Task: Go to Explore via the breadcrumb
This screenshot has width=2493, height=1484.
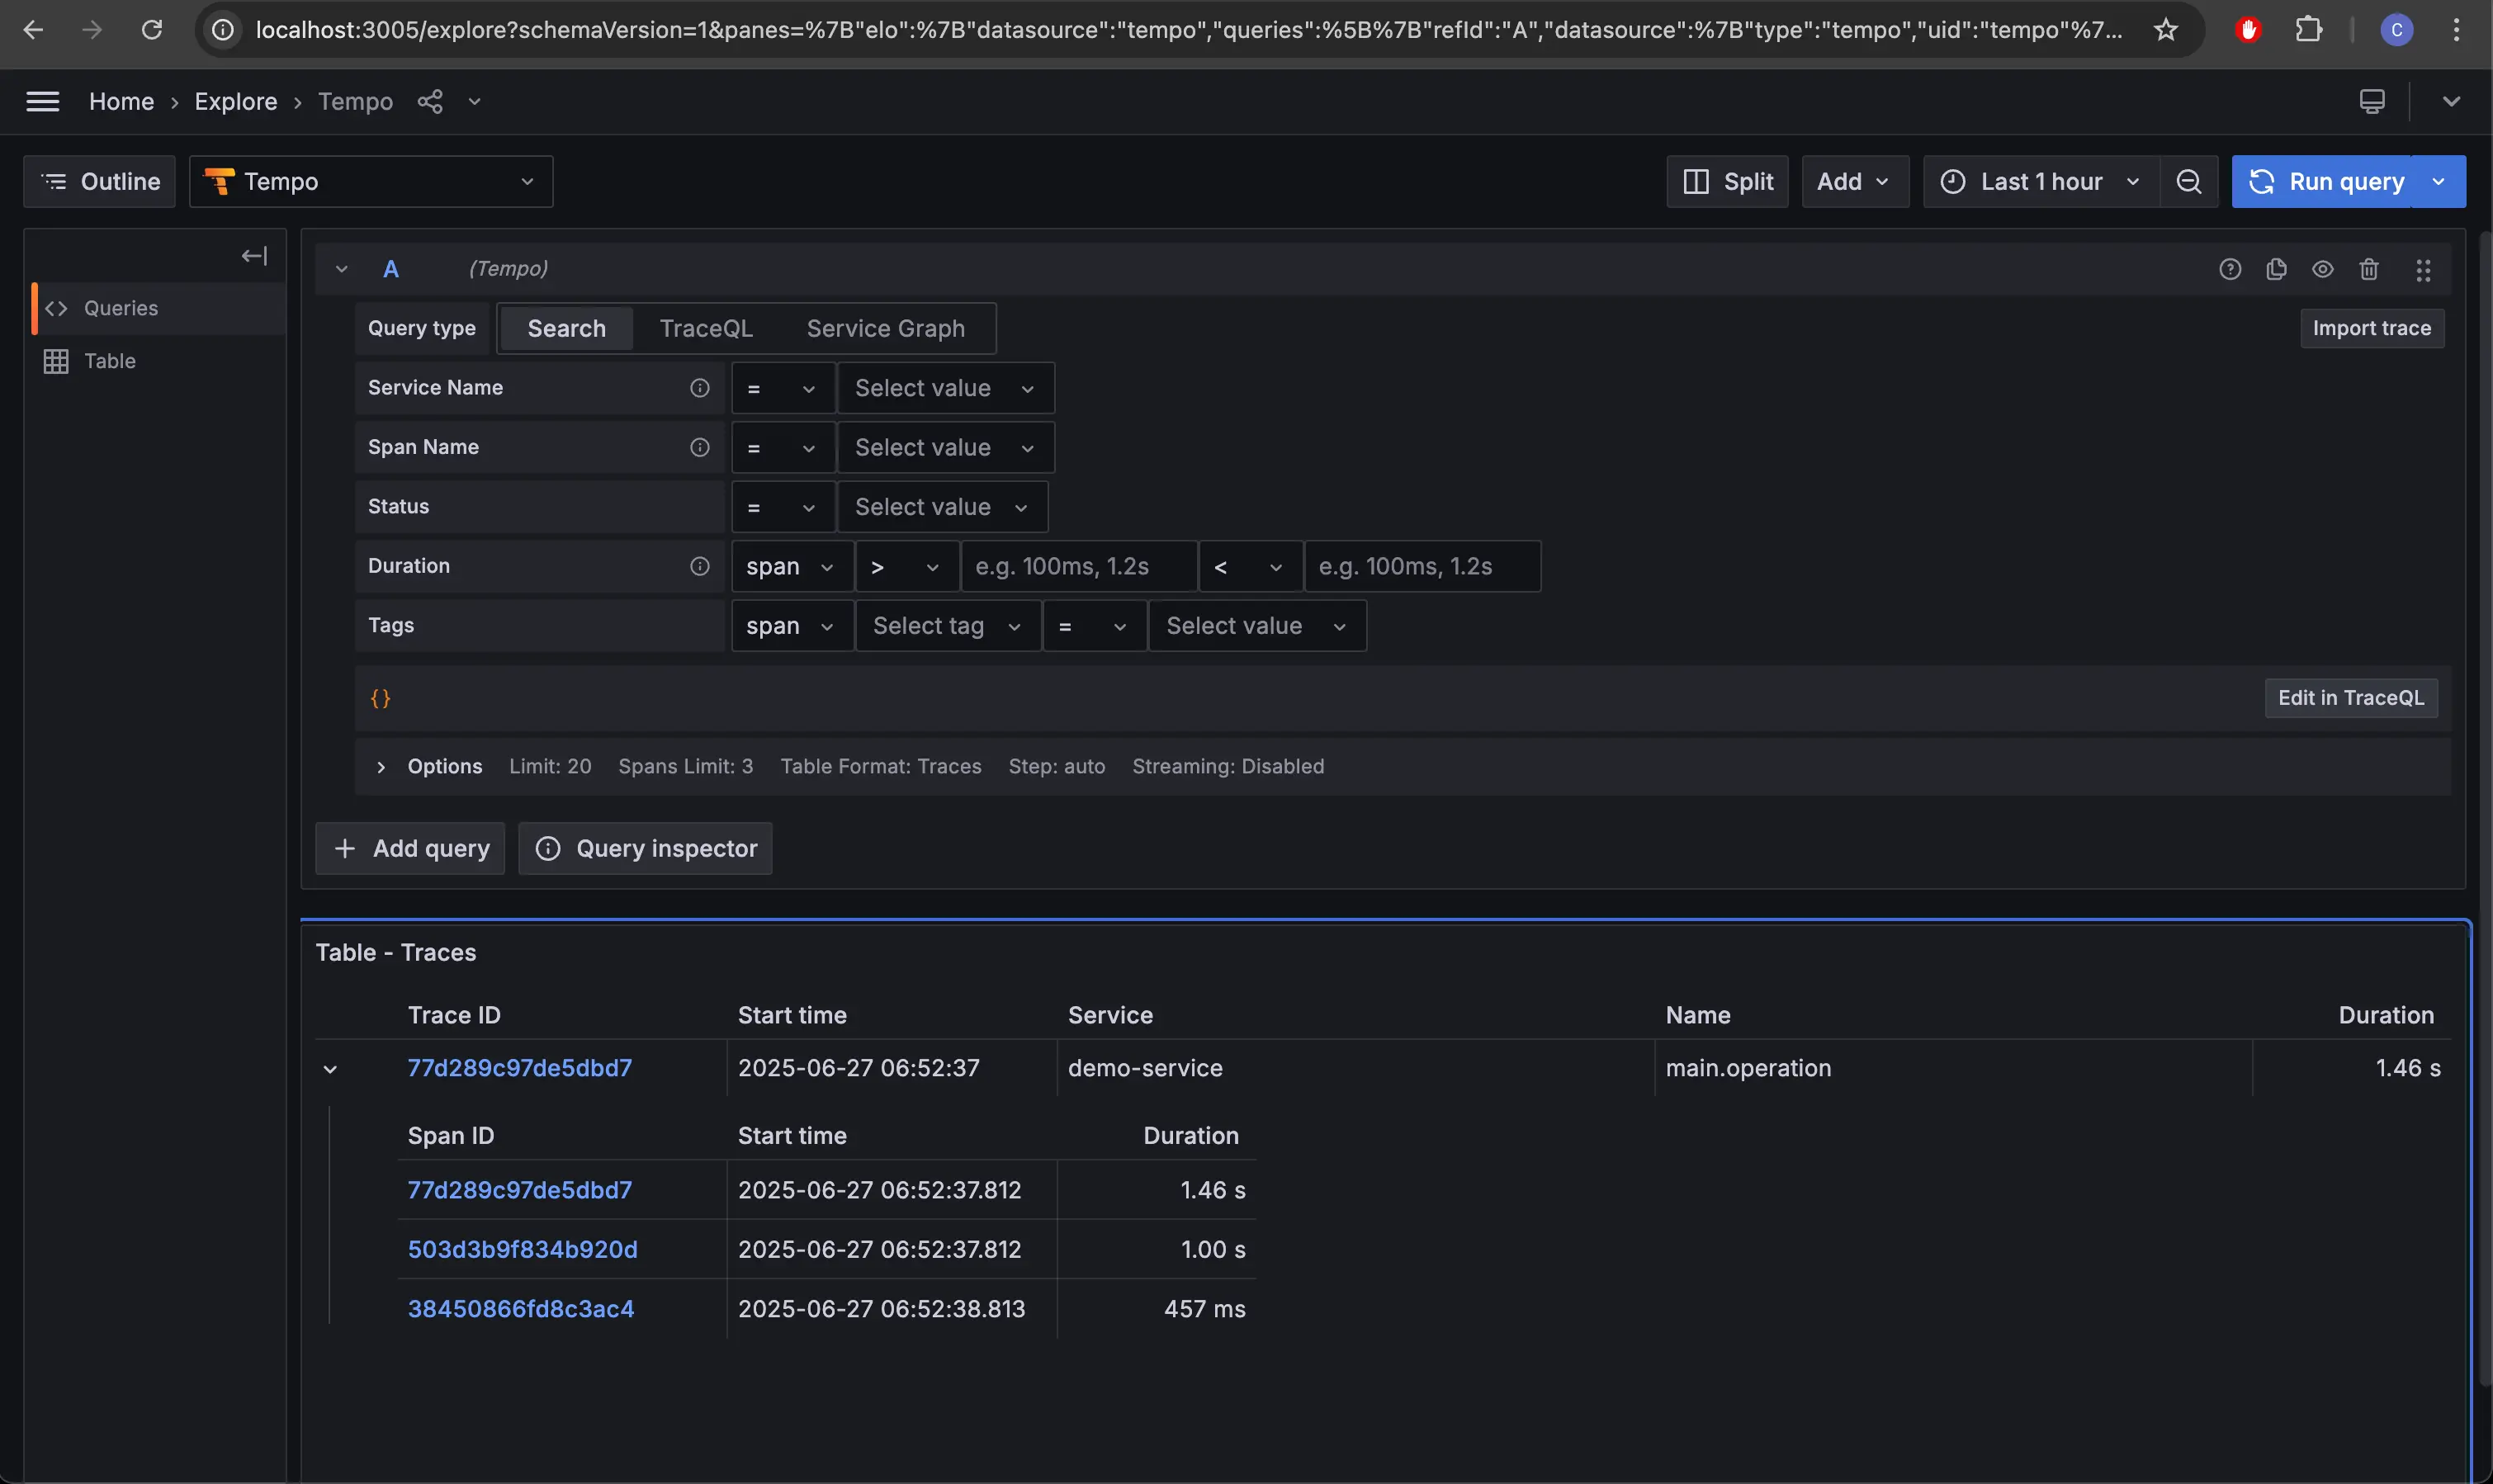Action: 235,101
